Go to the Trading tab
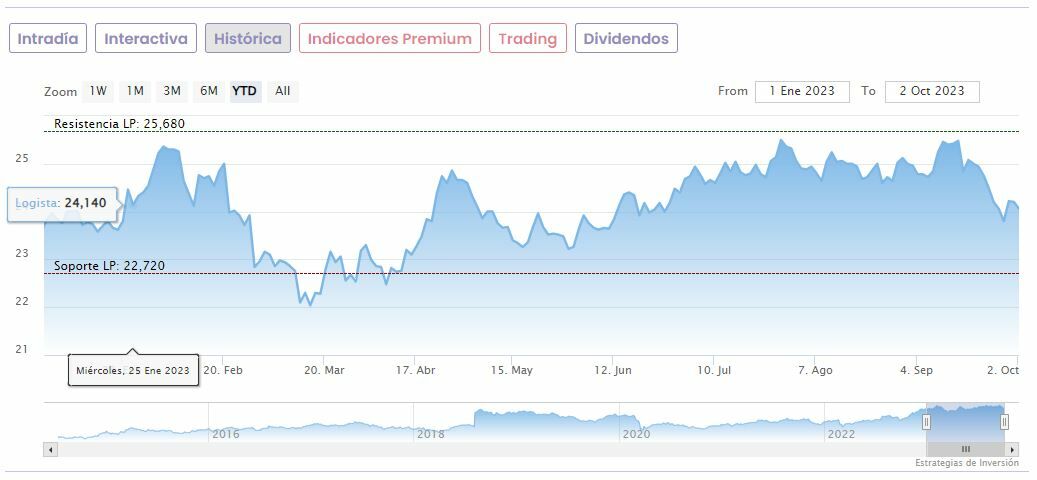 pyautogui.click(x=527, y=39)
